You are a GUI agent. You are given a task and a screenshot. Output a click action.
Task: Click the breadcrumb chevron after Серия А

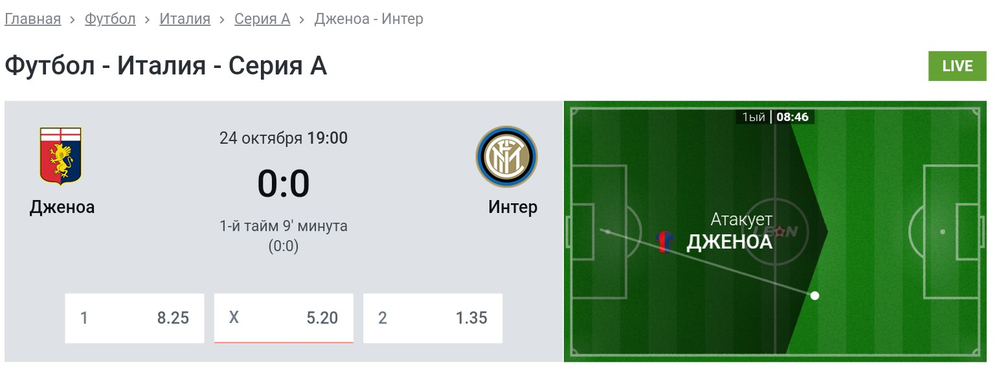point(302,20)
